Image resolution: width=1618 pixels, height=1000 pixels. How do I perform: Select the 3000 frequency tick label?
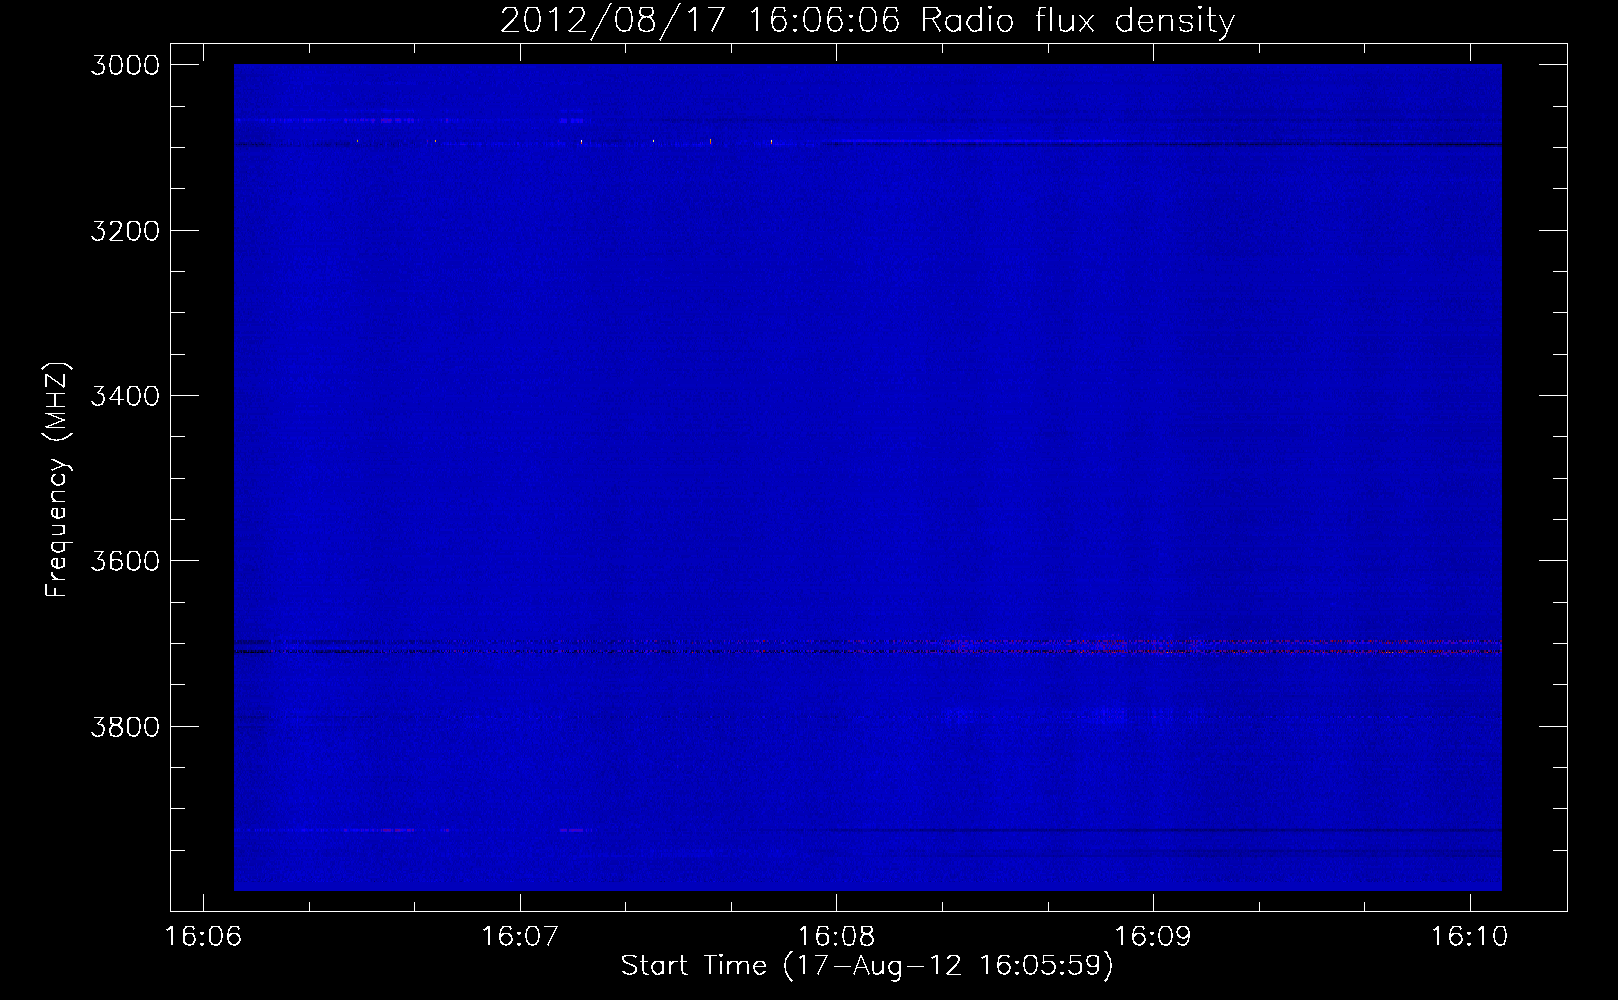[125, 65]
